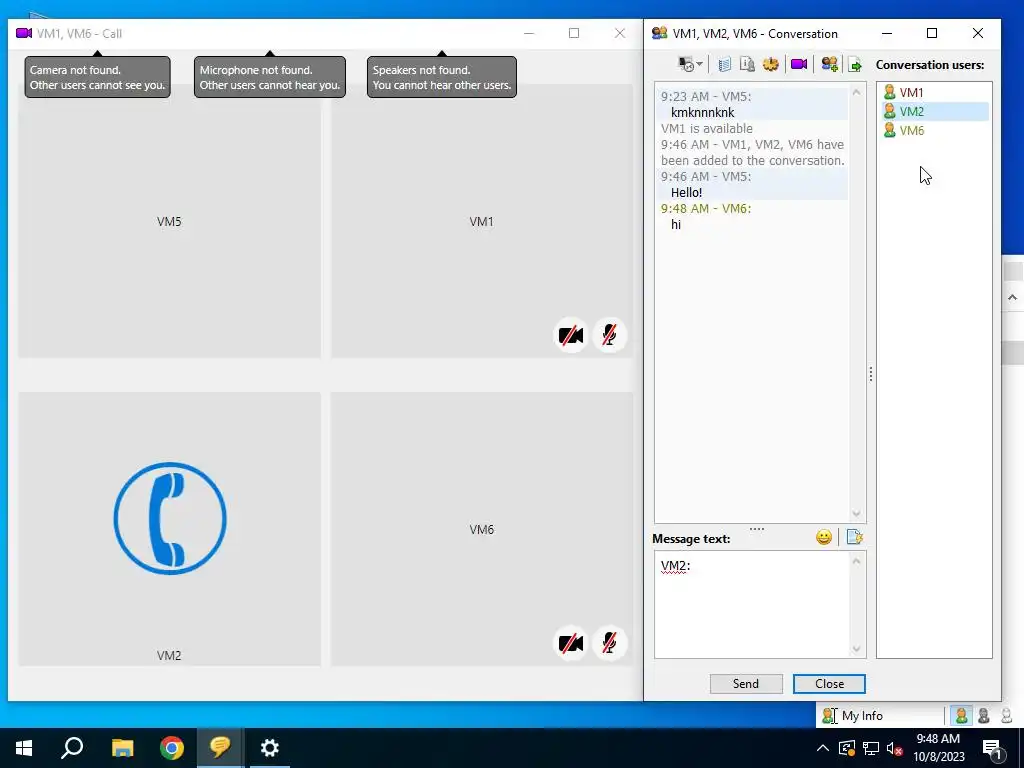Click the 'hi' message from VM6
Screen dimensions: 1024x768
(676, 225)
